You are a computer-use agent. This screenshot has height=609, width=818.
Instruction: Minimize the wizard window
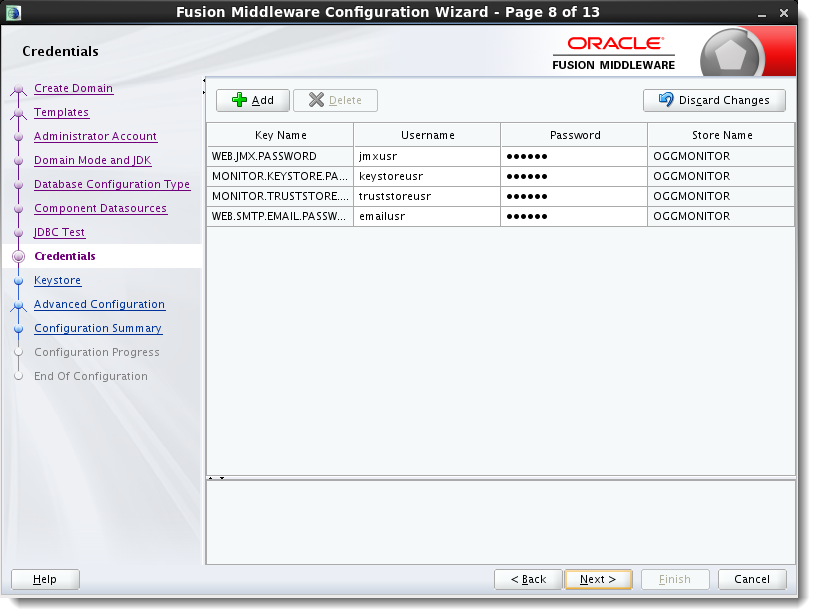(762, 14)
